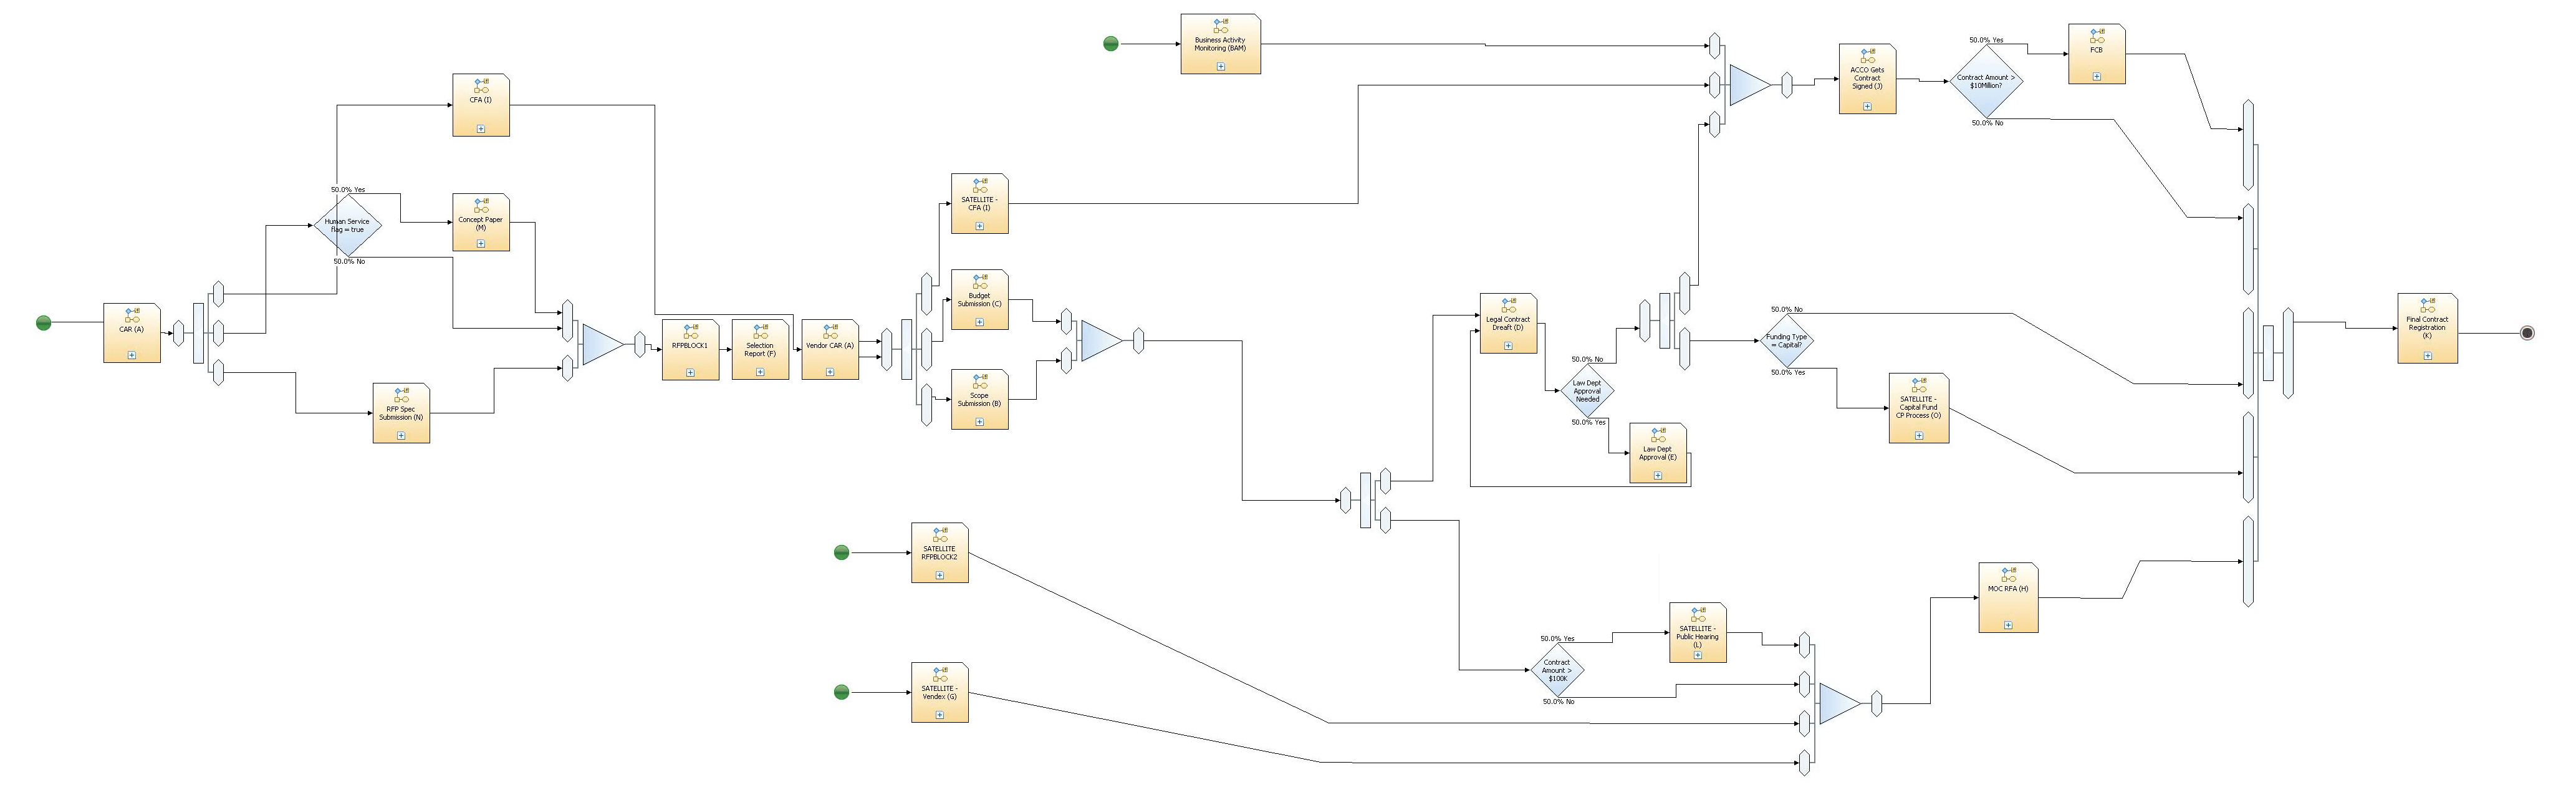Click '50.0% Yes' label above Contract Amount > $100K

[x=1557, y=638]
